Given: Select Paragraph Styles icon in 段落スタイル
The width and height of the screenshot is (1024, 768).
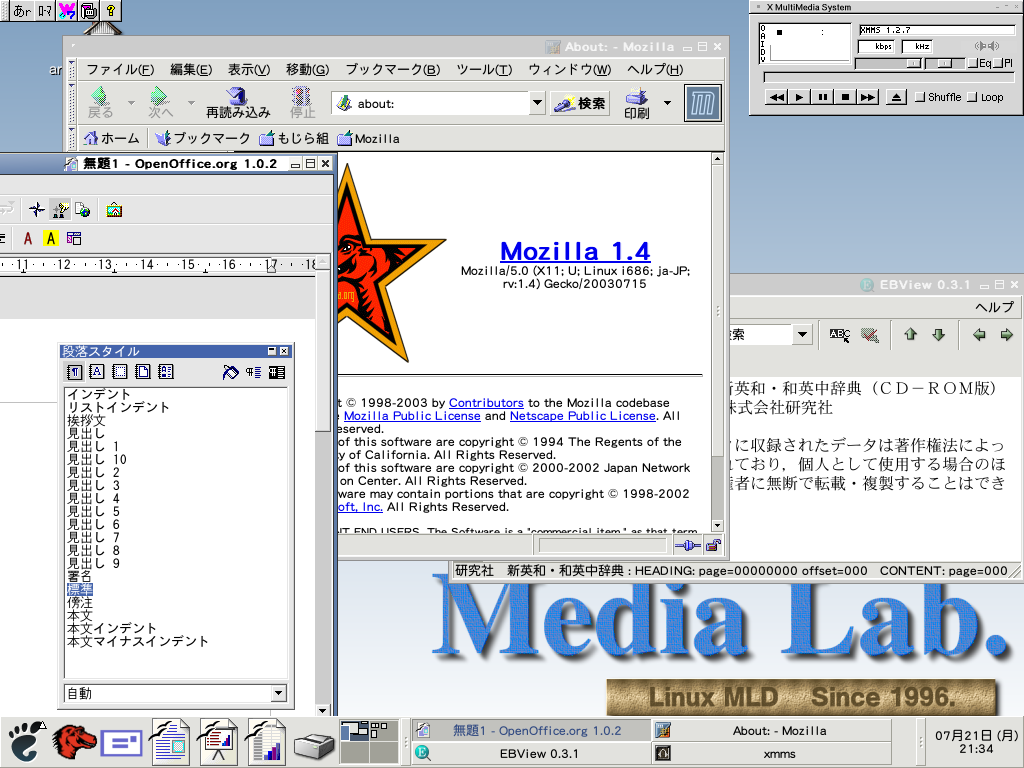Looking at the screenshot, I should pos(74,372).
